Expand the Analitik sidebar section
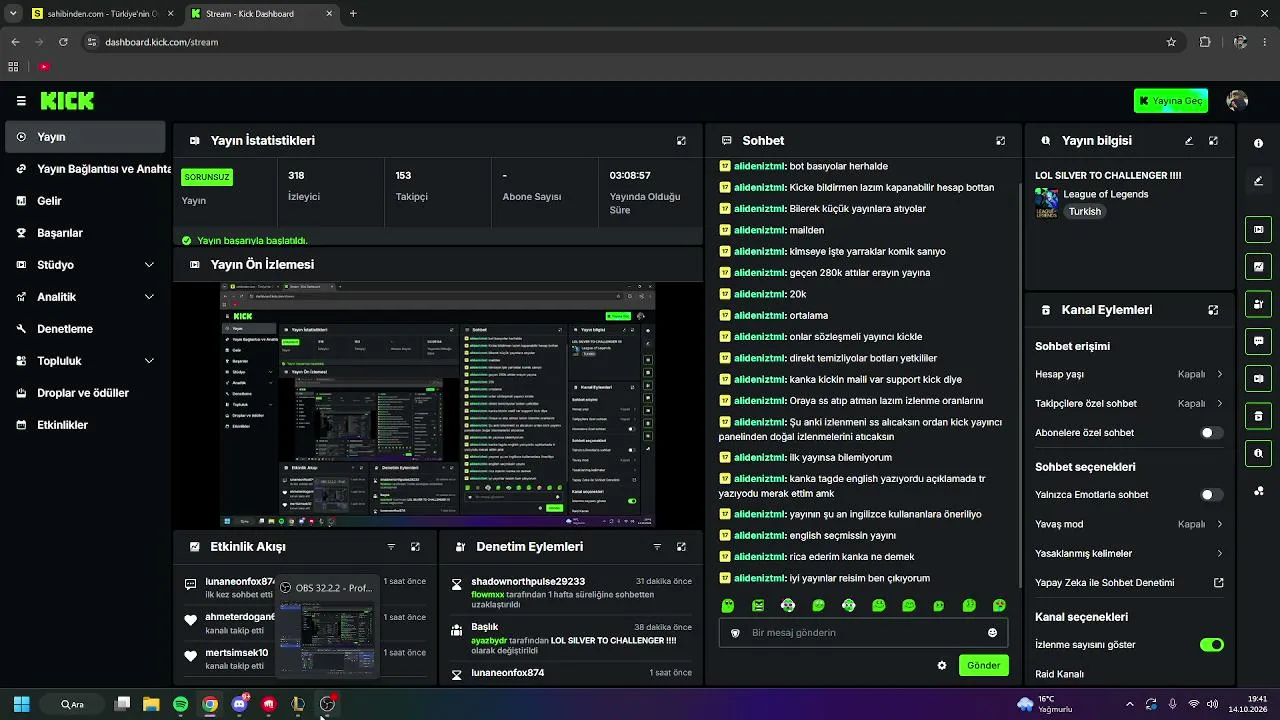 pos(85,297)
